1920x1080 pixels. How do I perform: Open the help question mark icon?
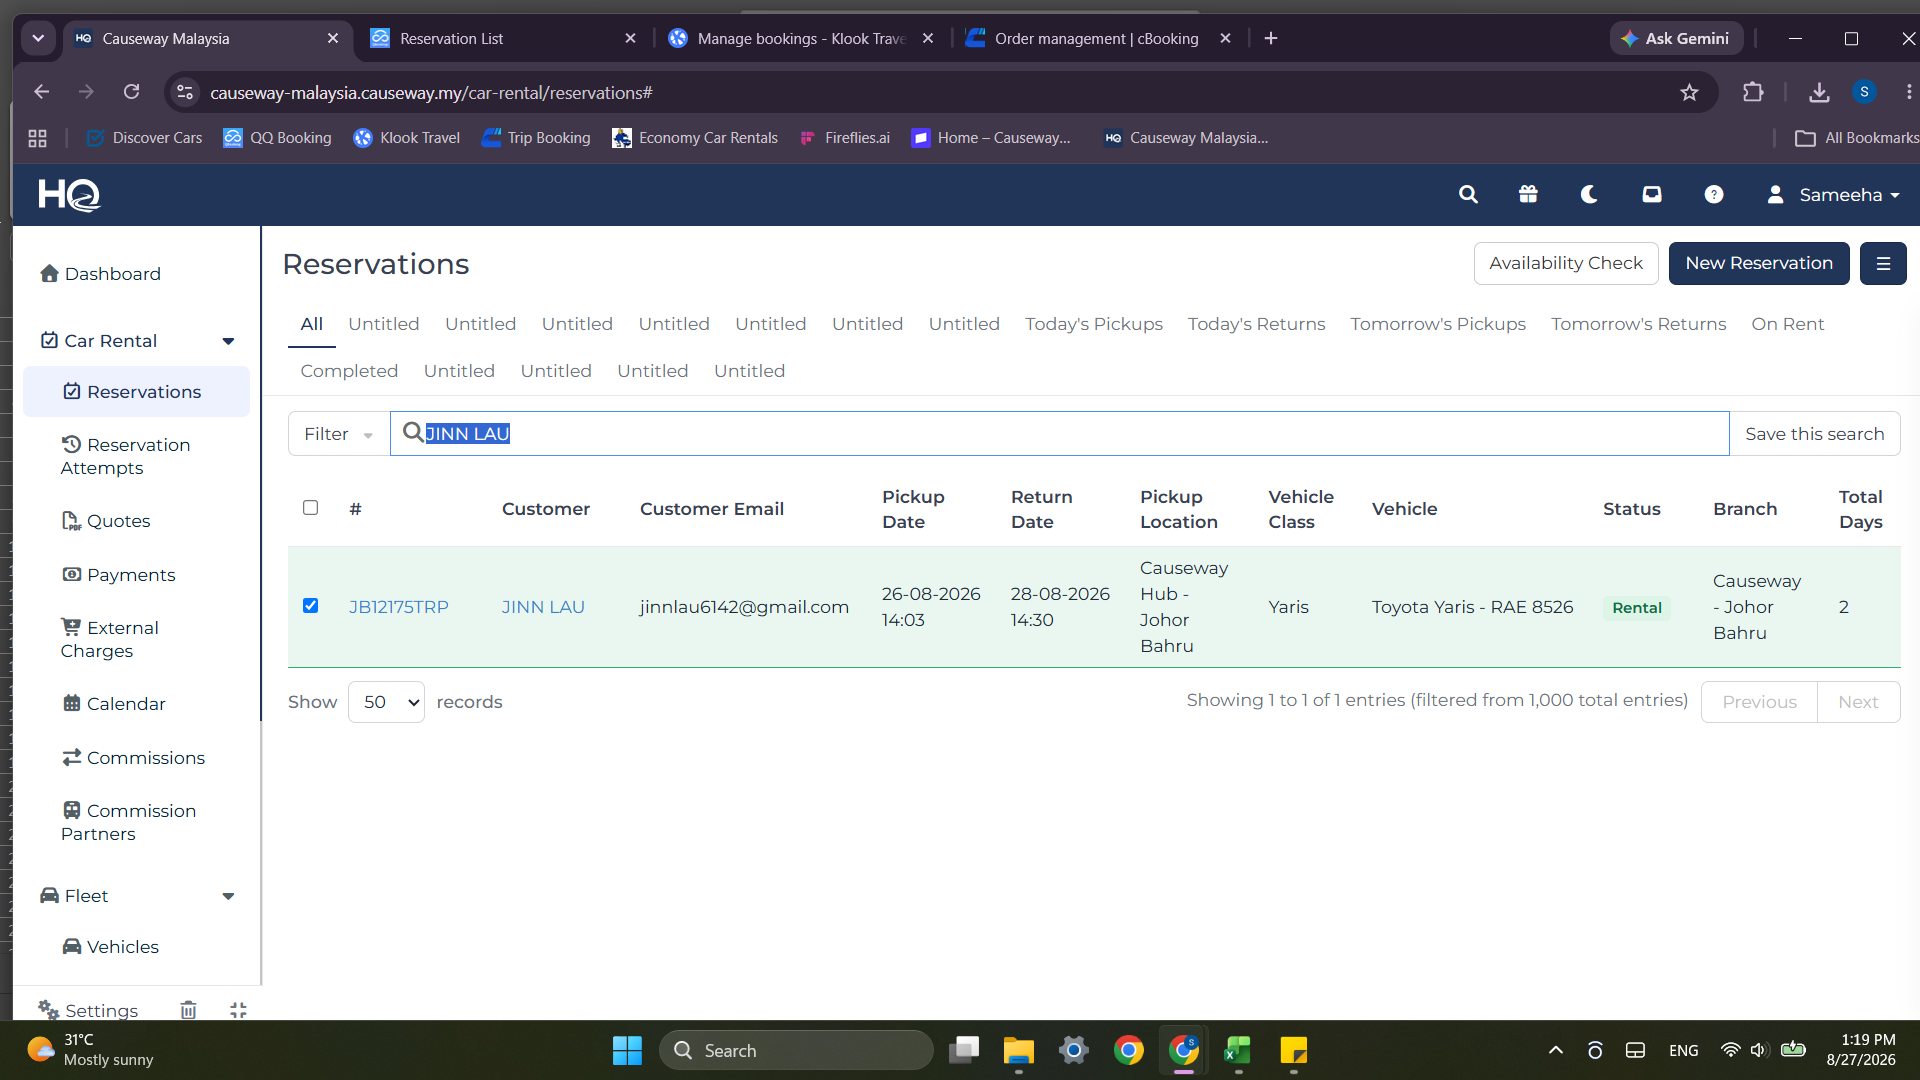click(x=1714, y=195)
